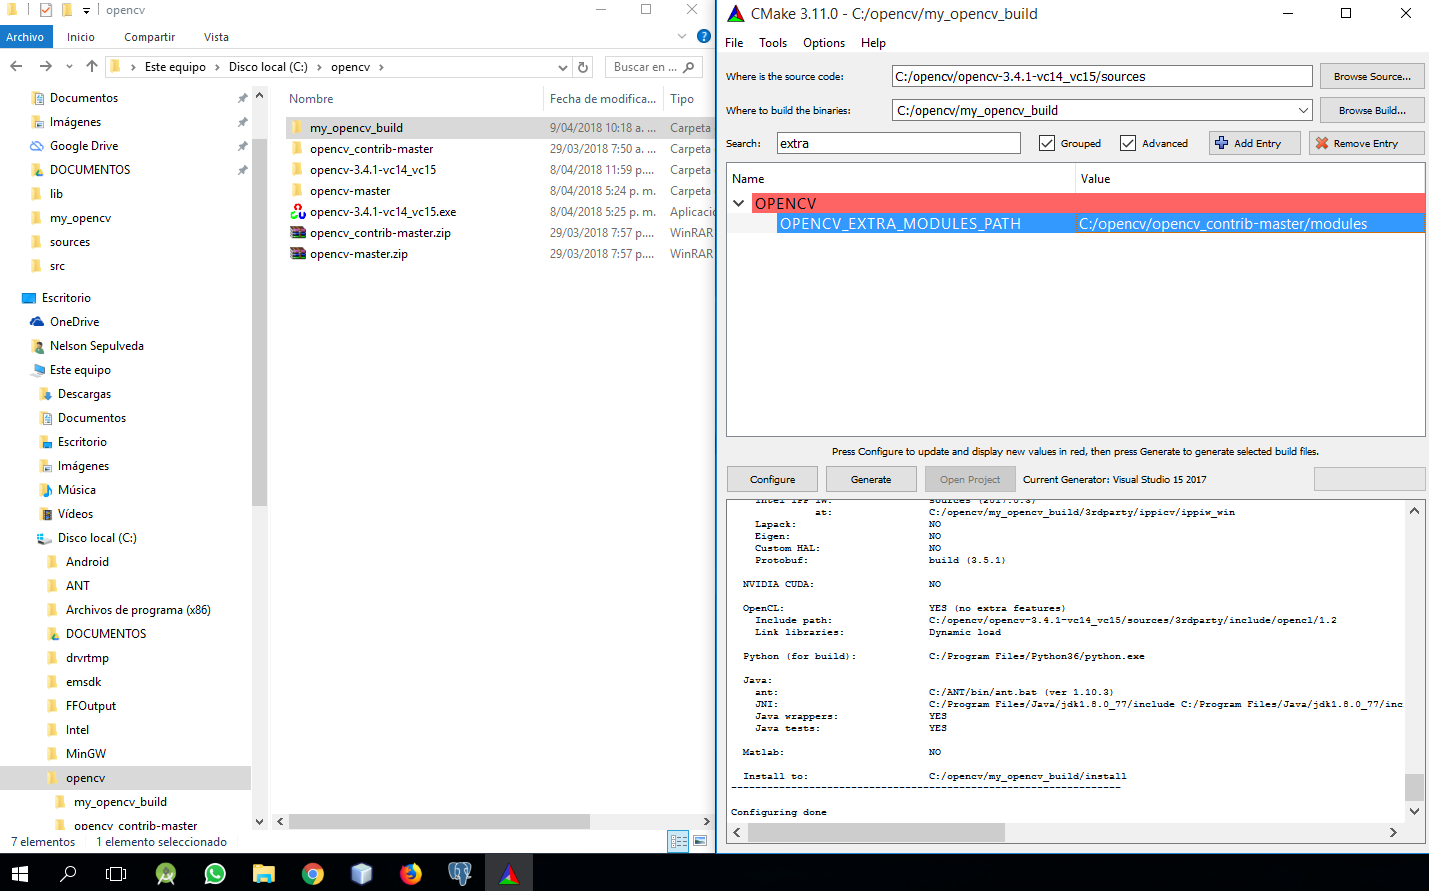Switch Explorer to details view icon
The height and width of the screenshot is (891, 1429).
(679, 841)
